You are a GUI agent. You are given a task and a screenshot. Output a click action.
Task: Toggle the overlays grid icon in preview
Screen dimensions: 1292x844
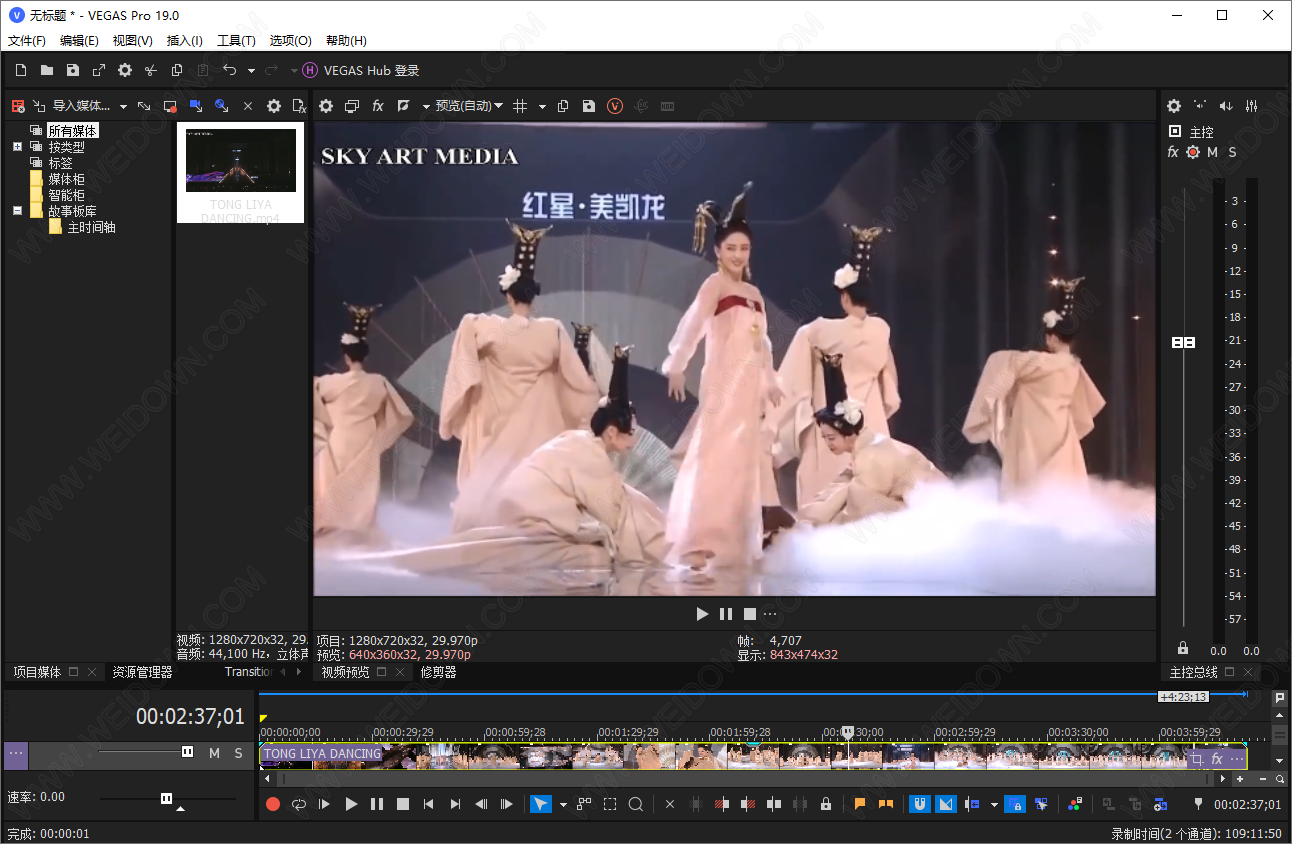520,106
